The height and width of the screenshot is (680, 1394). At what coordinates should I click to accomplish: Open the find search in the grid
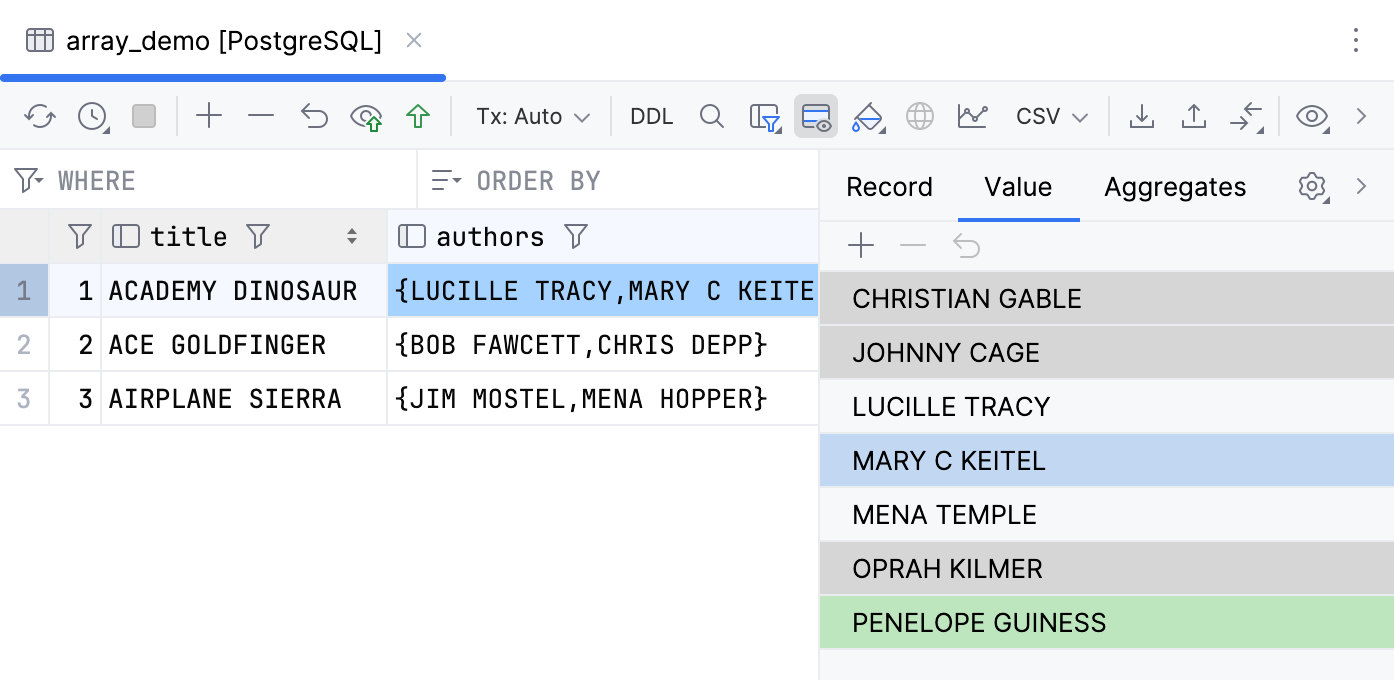712,116
